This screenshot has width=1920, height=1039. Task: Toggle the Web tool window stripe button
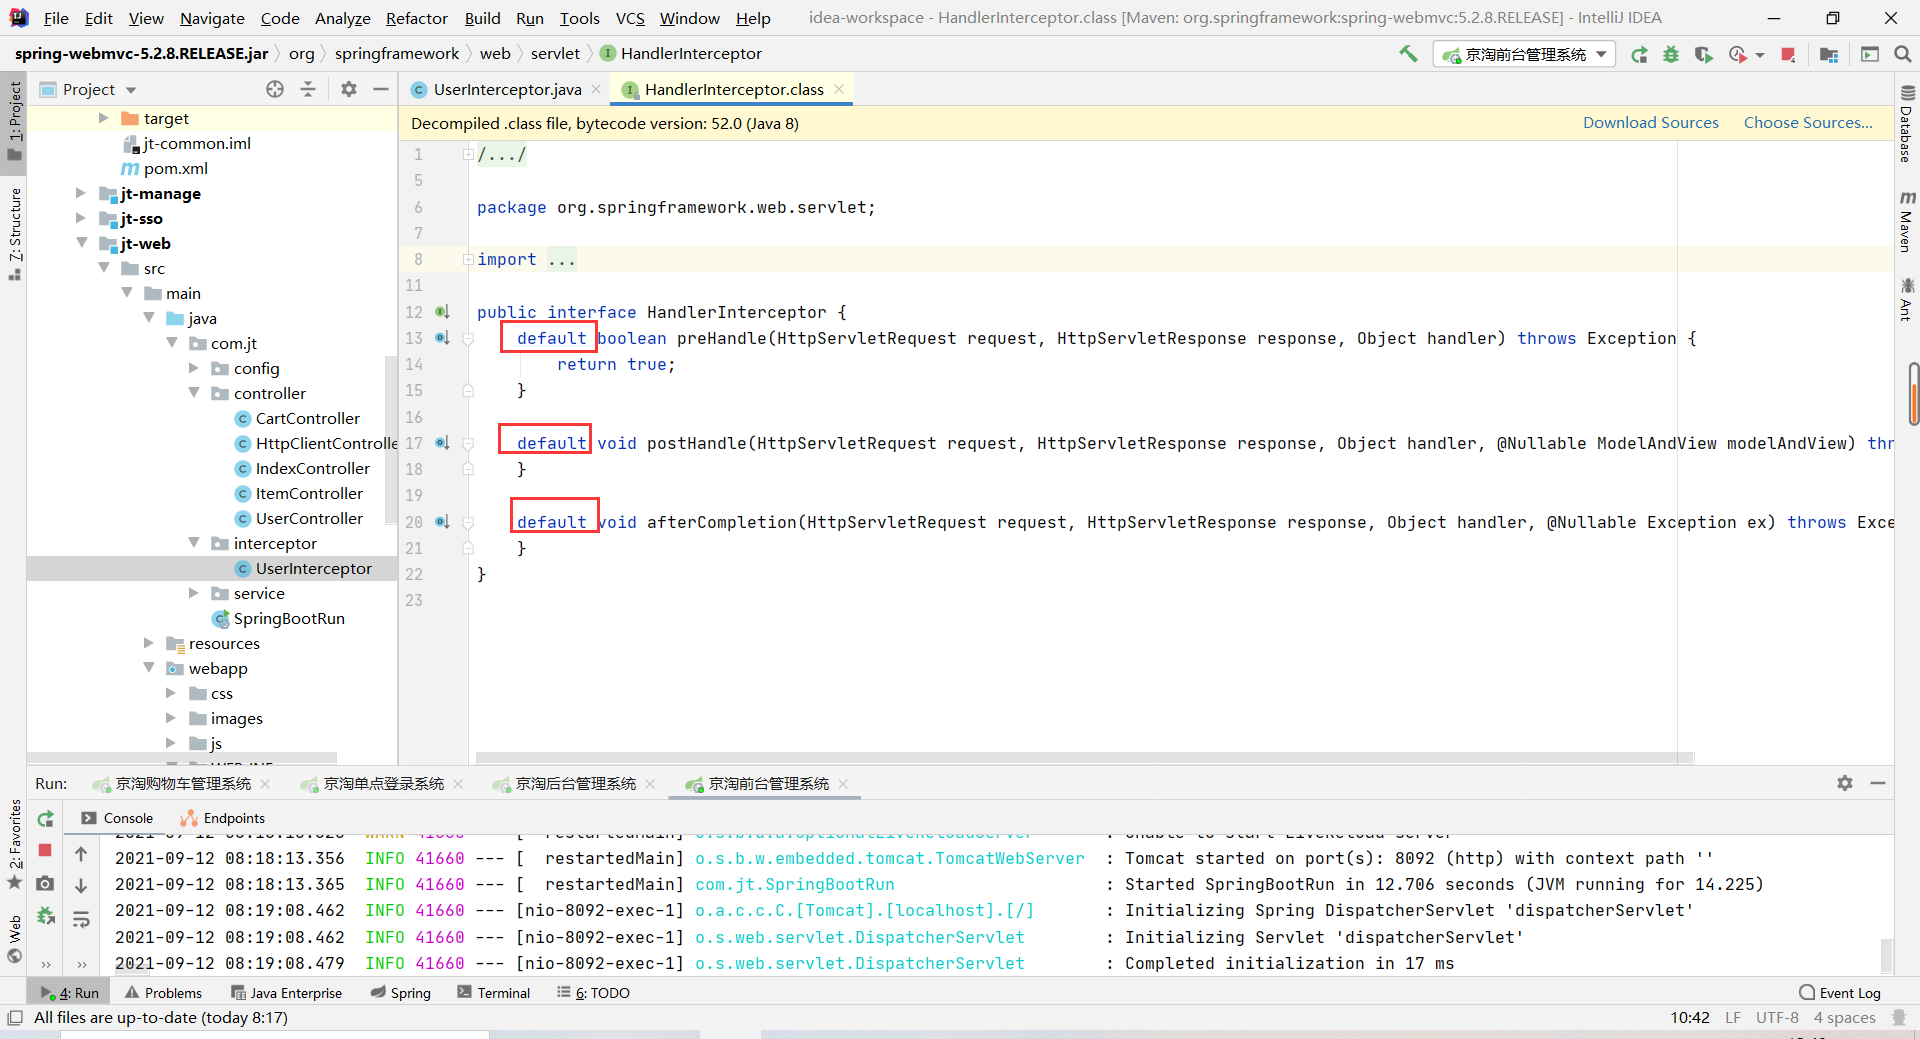[14, 938]
